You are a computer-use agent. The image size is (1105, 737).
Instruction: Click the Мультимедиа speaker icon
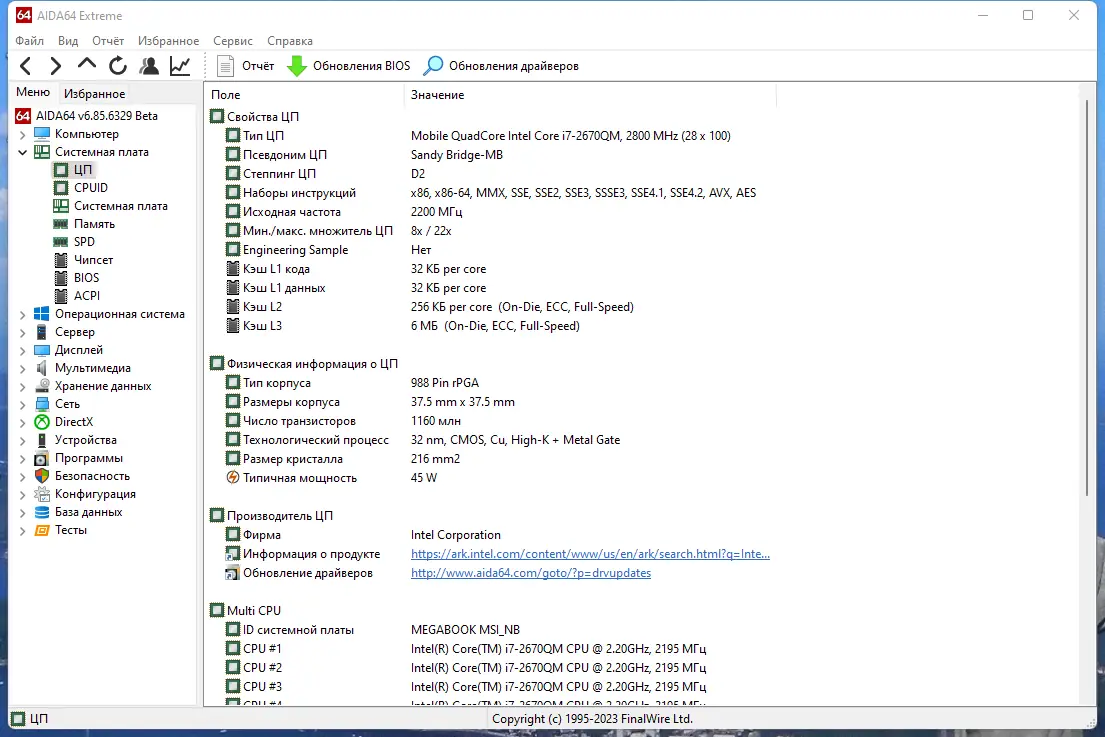click(42, 368)
